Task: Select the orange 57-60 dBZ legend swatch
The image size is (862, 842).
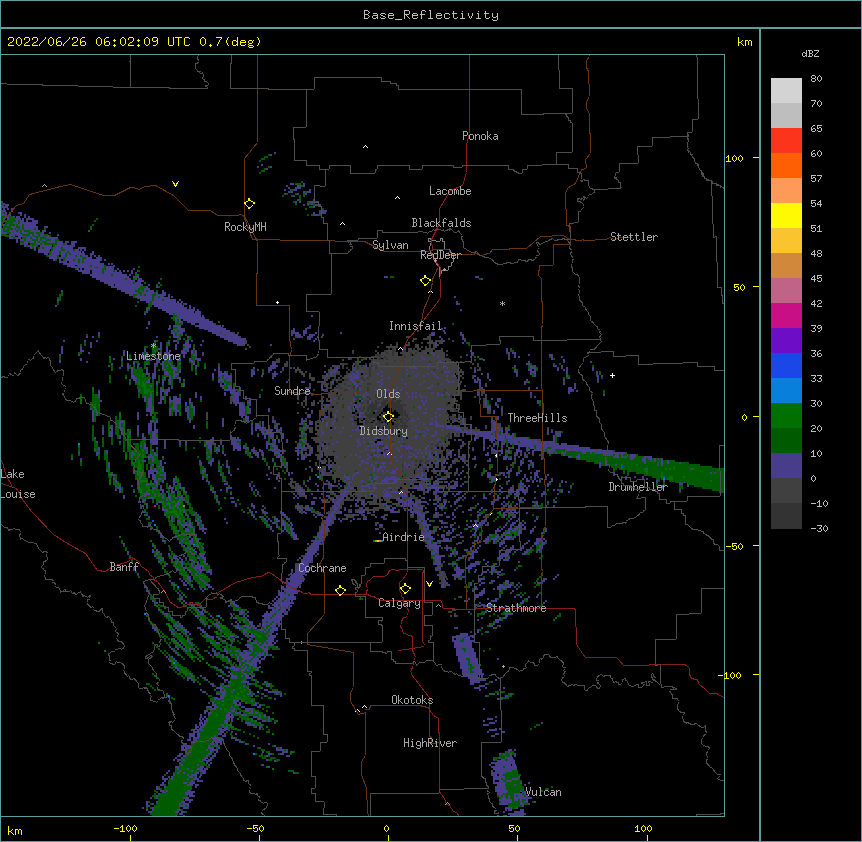Action: click(x=786, y=166)
